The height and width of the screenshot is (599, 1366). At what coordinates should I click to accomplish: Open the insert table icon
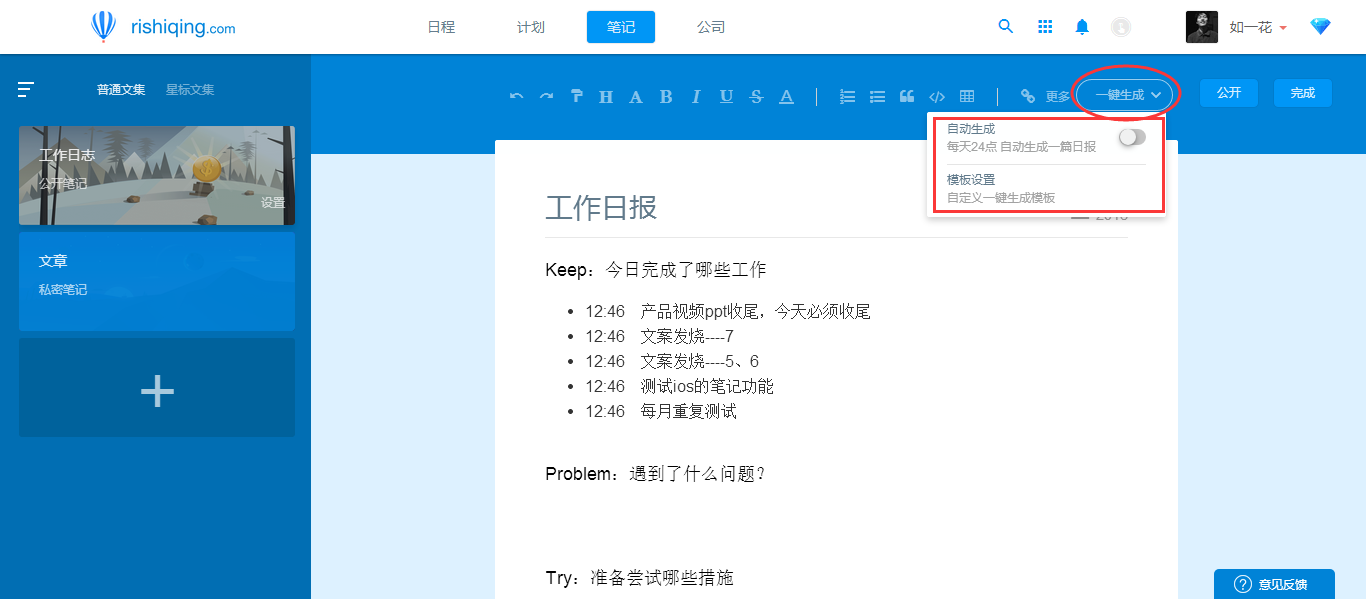967,95
